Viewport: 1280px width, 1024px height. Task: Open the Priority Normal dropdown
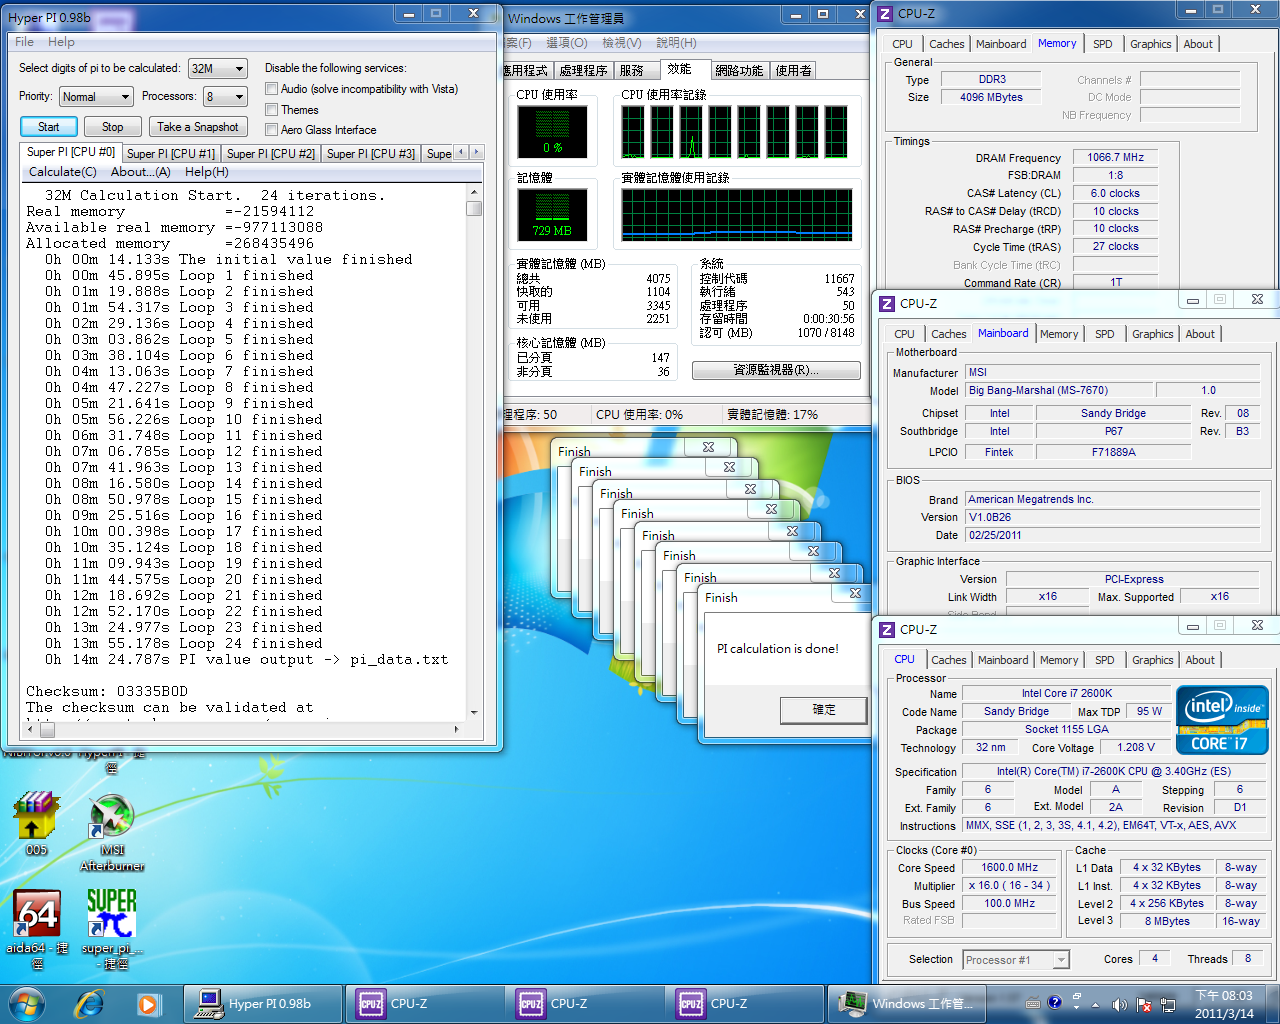pos(96,97)
